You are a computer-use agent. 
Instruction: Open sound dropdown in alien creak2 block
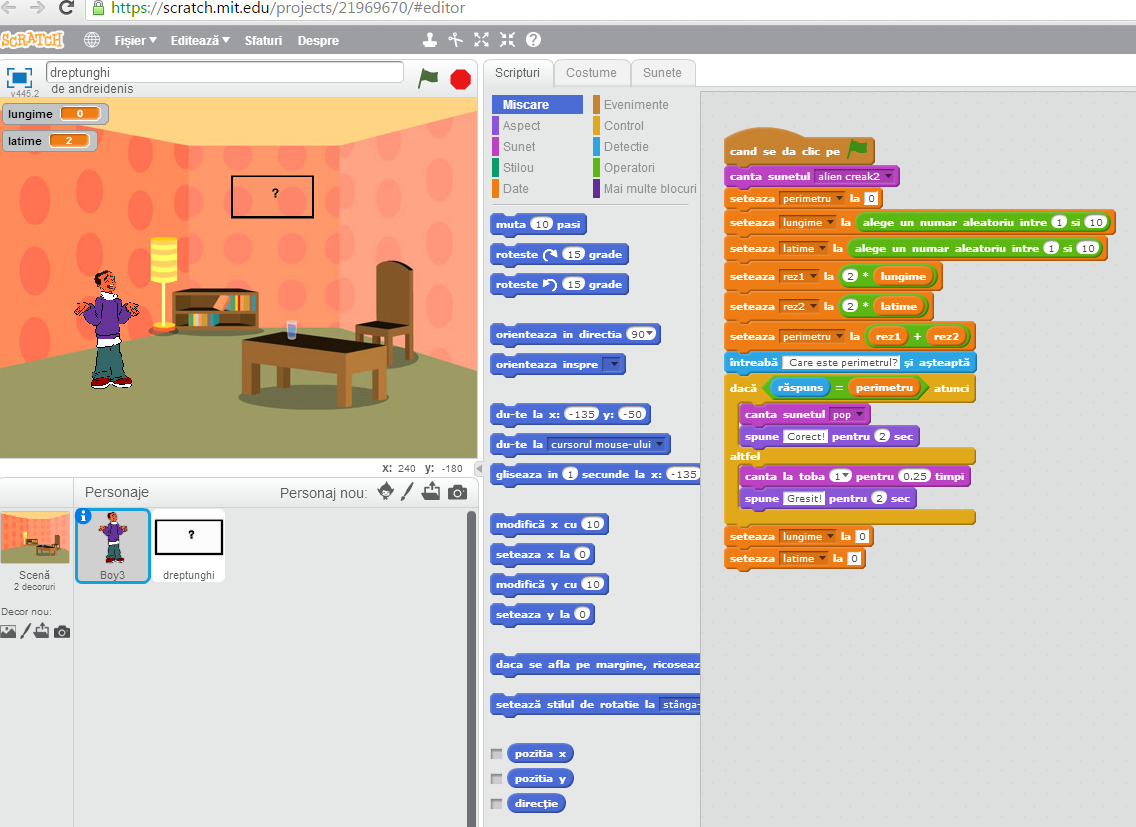(x=889, y=175)
